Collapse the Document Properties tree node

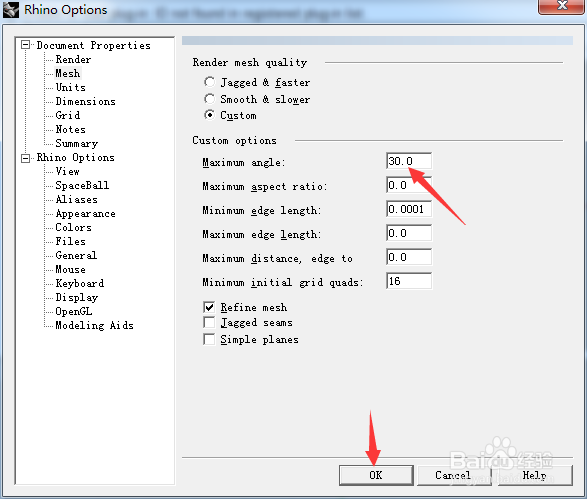[25, 45]
